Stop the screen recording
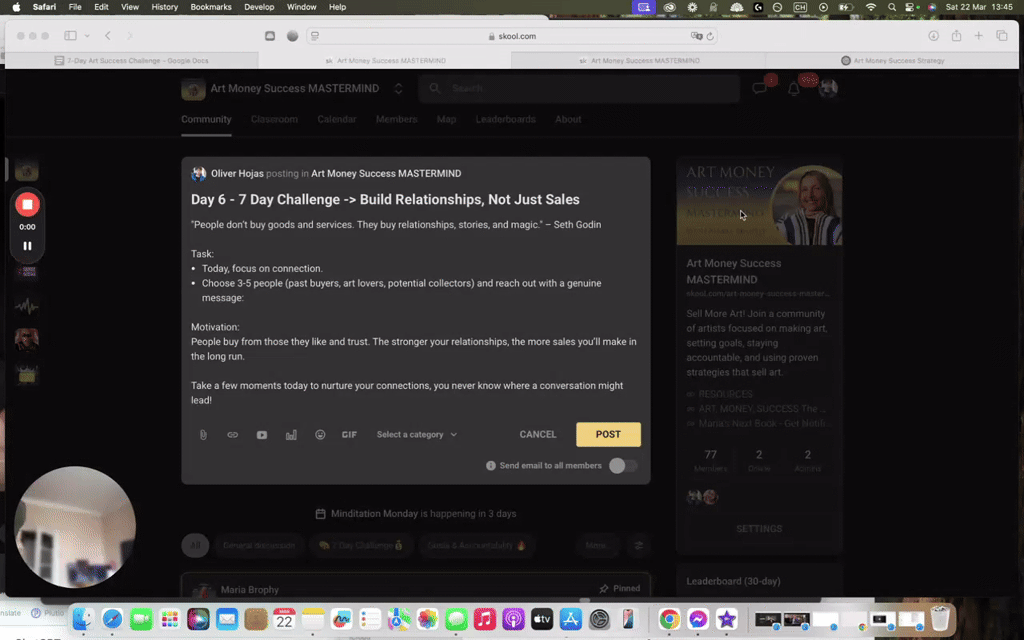Image resolution: width=1024 pixels, height=640 pixels. [x=27, y=204]
